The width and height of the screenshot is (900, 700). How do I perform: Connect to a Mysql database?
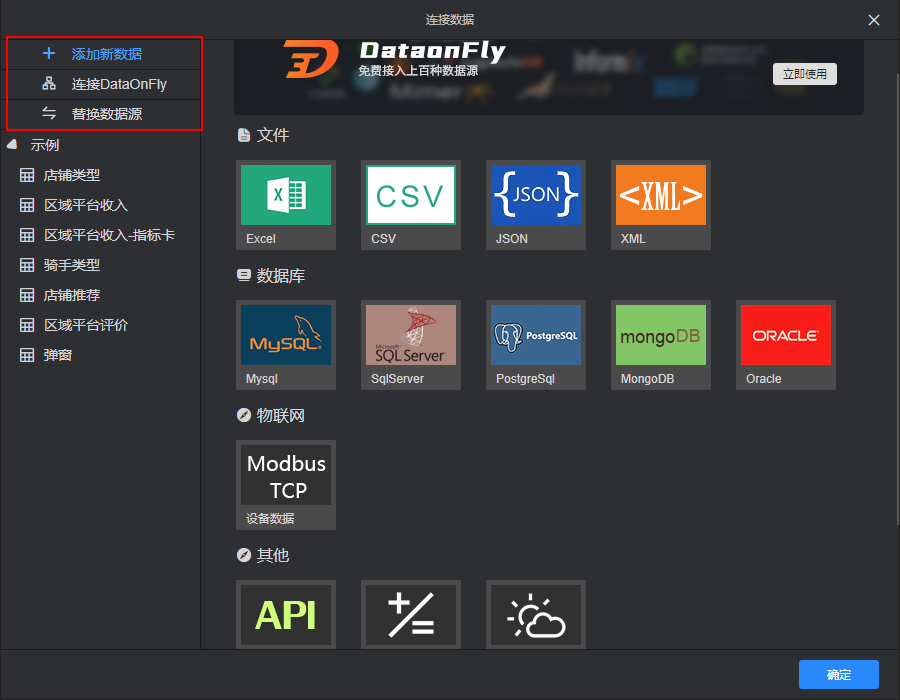pyautogui.click(x=286, y=345)
